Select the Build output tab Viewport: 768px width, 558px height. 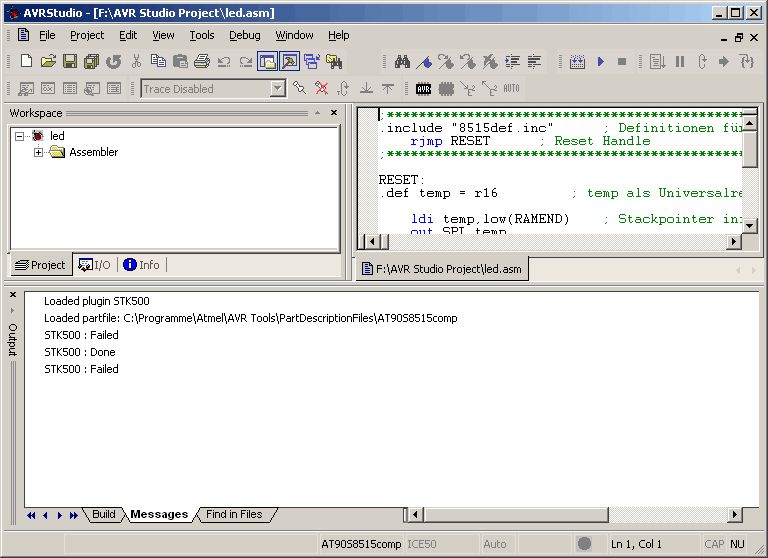pyautogui.click(x=104, y=514)
